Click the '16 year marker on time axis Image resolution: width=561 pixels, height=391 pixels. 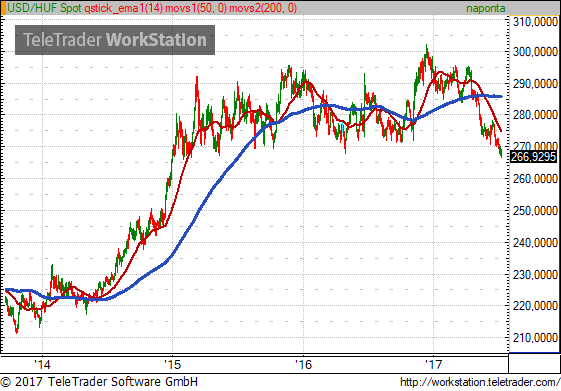303,365
